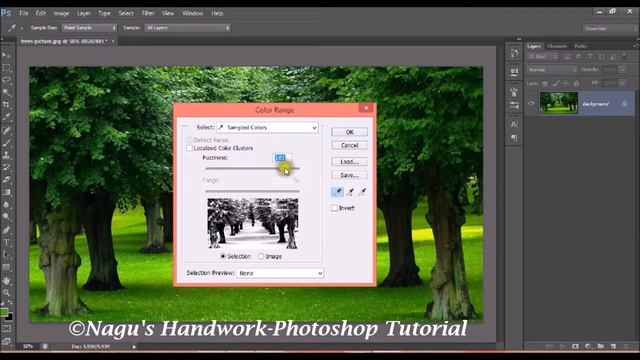Select the Brush tool
This screenshot has height=360, width=640.
7,142
